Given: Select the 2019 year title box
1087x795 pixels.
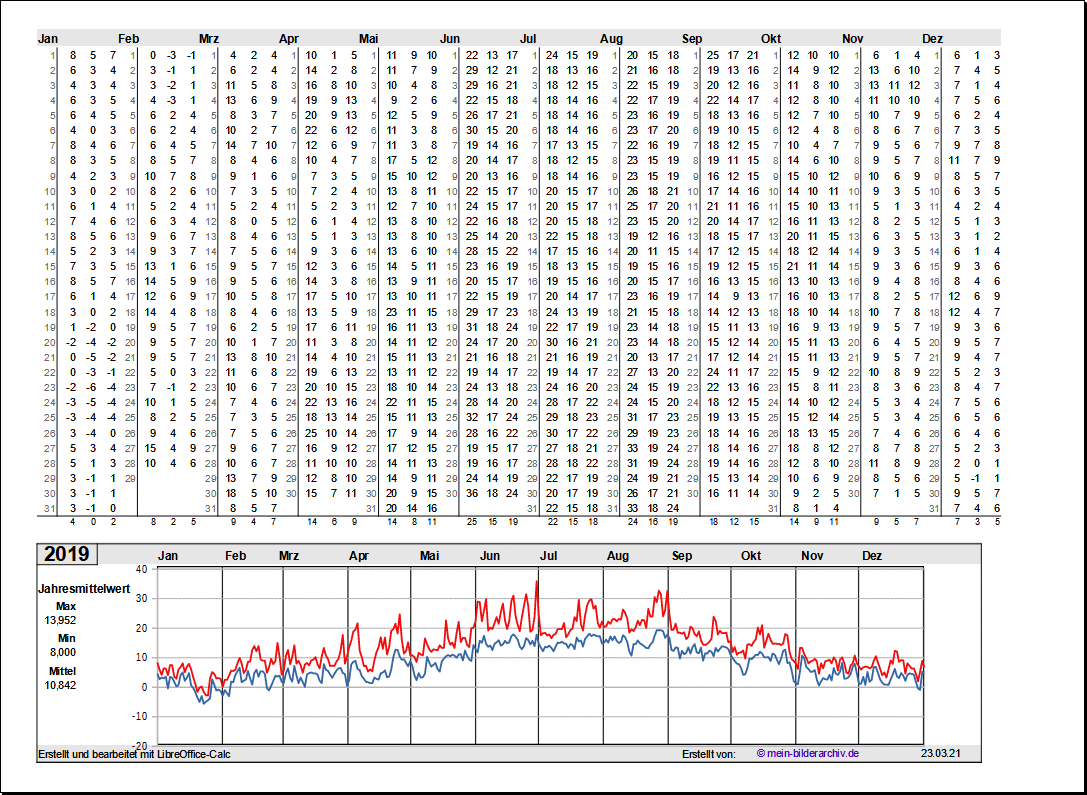Looking at the screenshot, I should [x=66, y=555].
